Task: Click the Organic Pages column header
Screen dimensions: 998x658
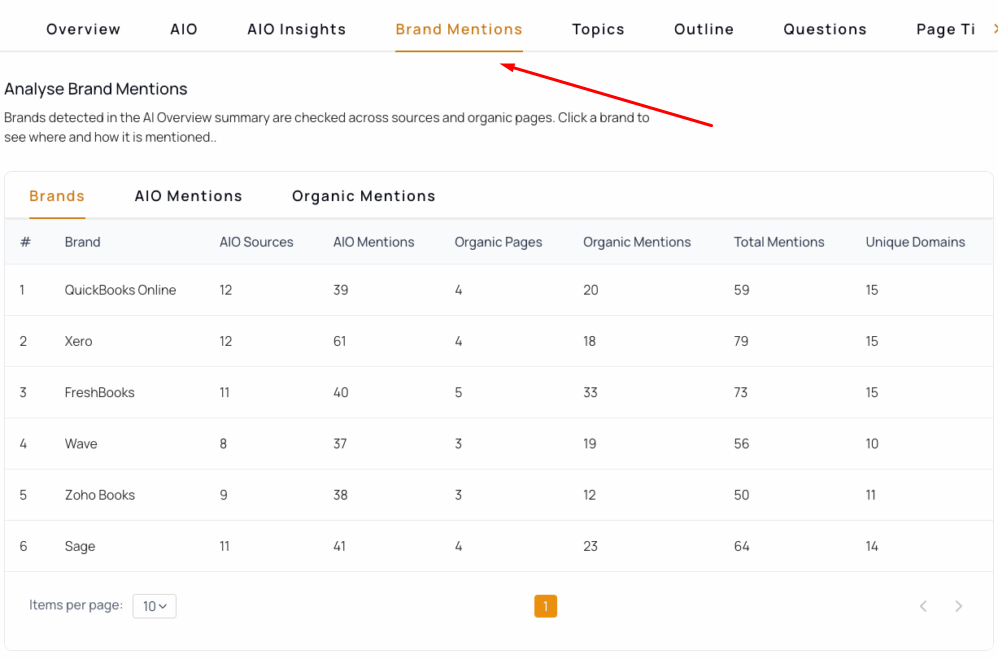Action: click(498, 242)
